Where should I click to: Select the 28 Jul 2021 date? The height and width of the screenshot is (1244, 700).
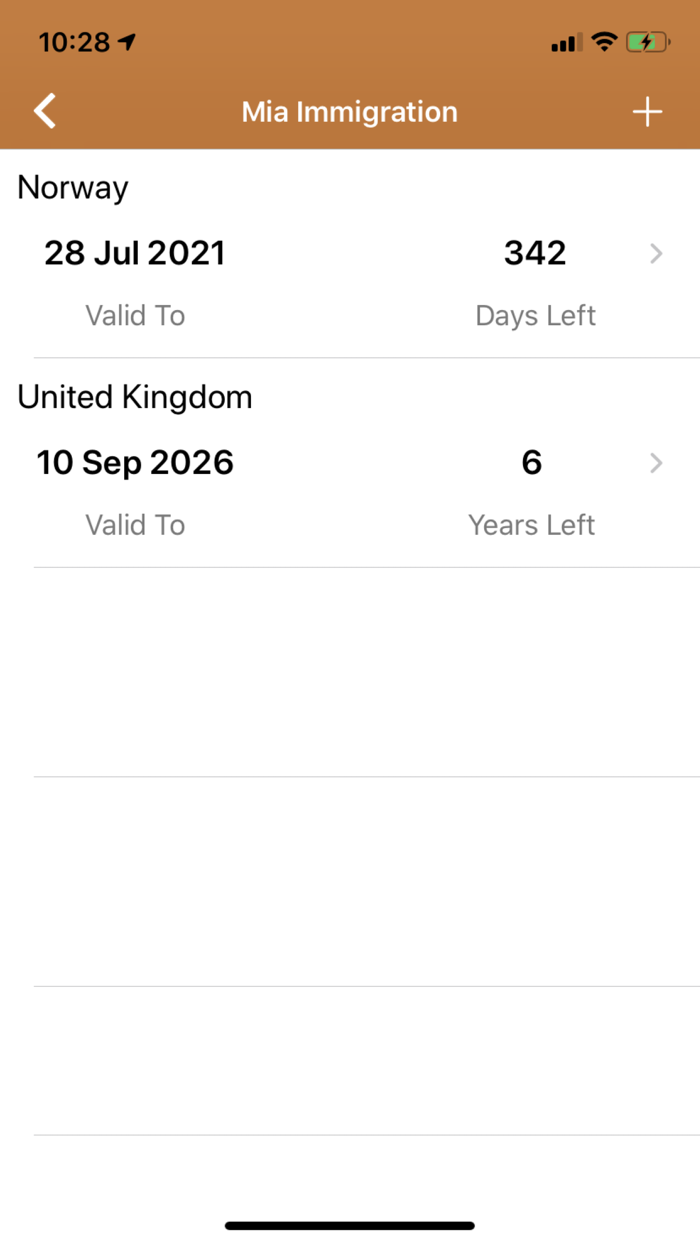(x=135, y=253)
